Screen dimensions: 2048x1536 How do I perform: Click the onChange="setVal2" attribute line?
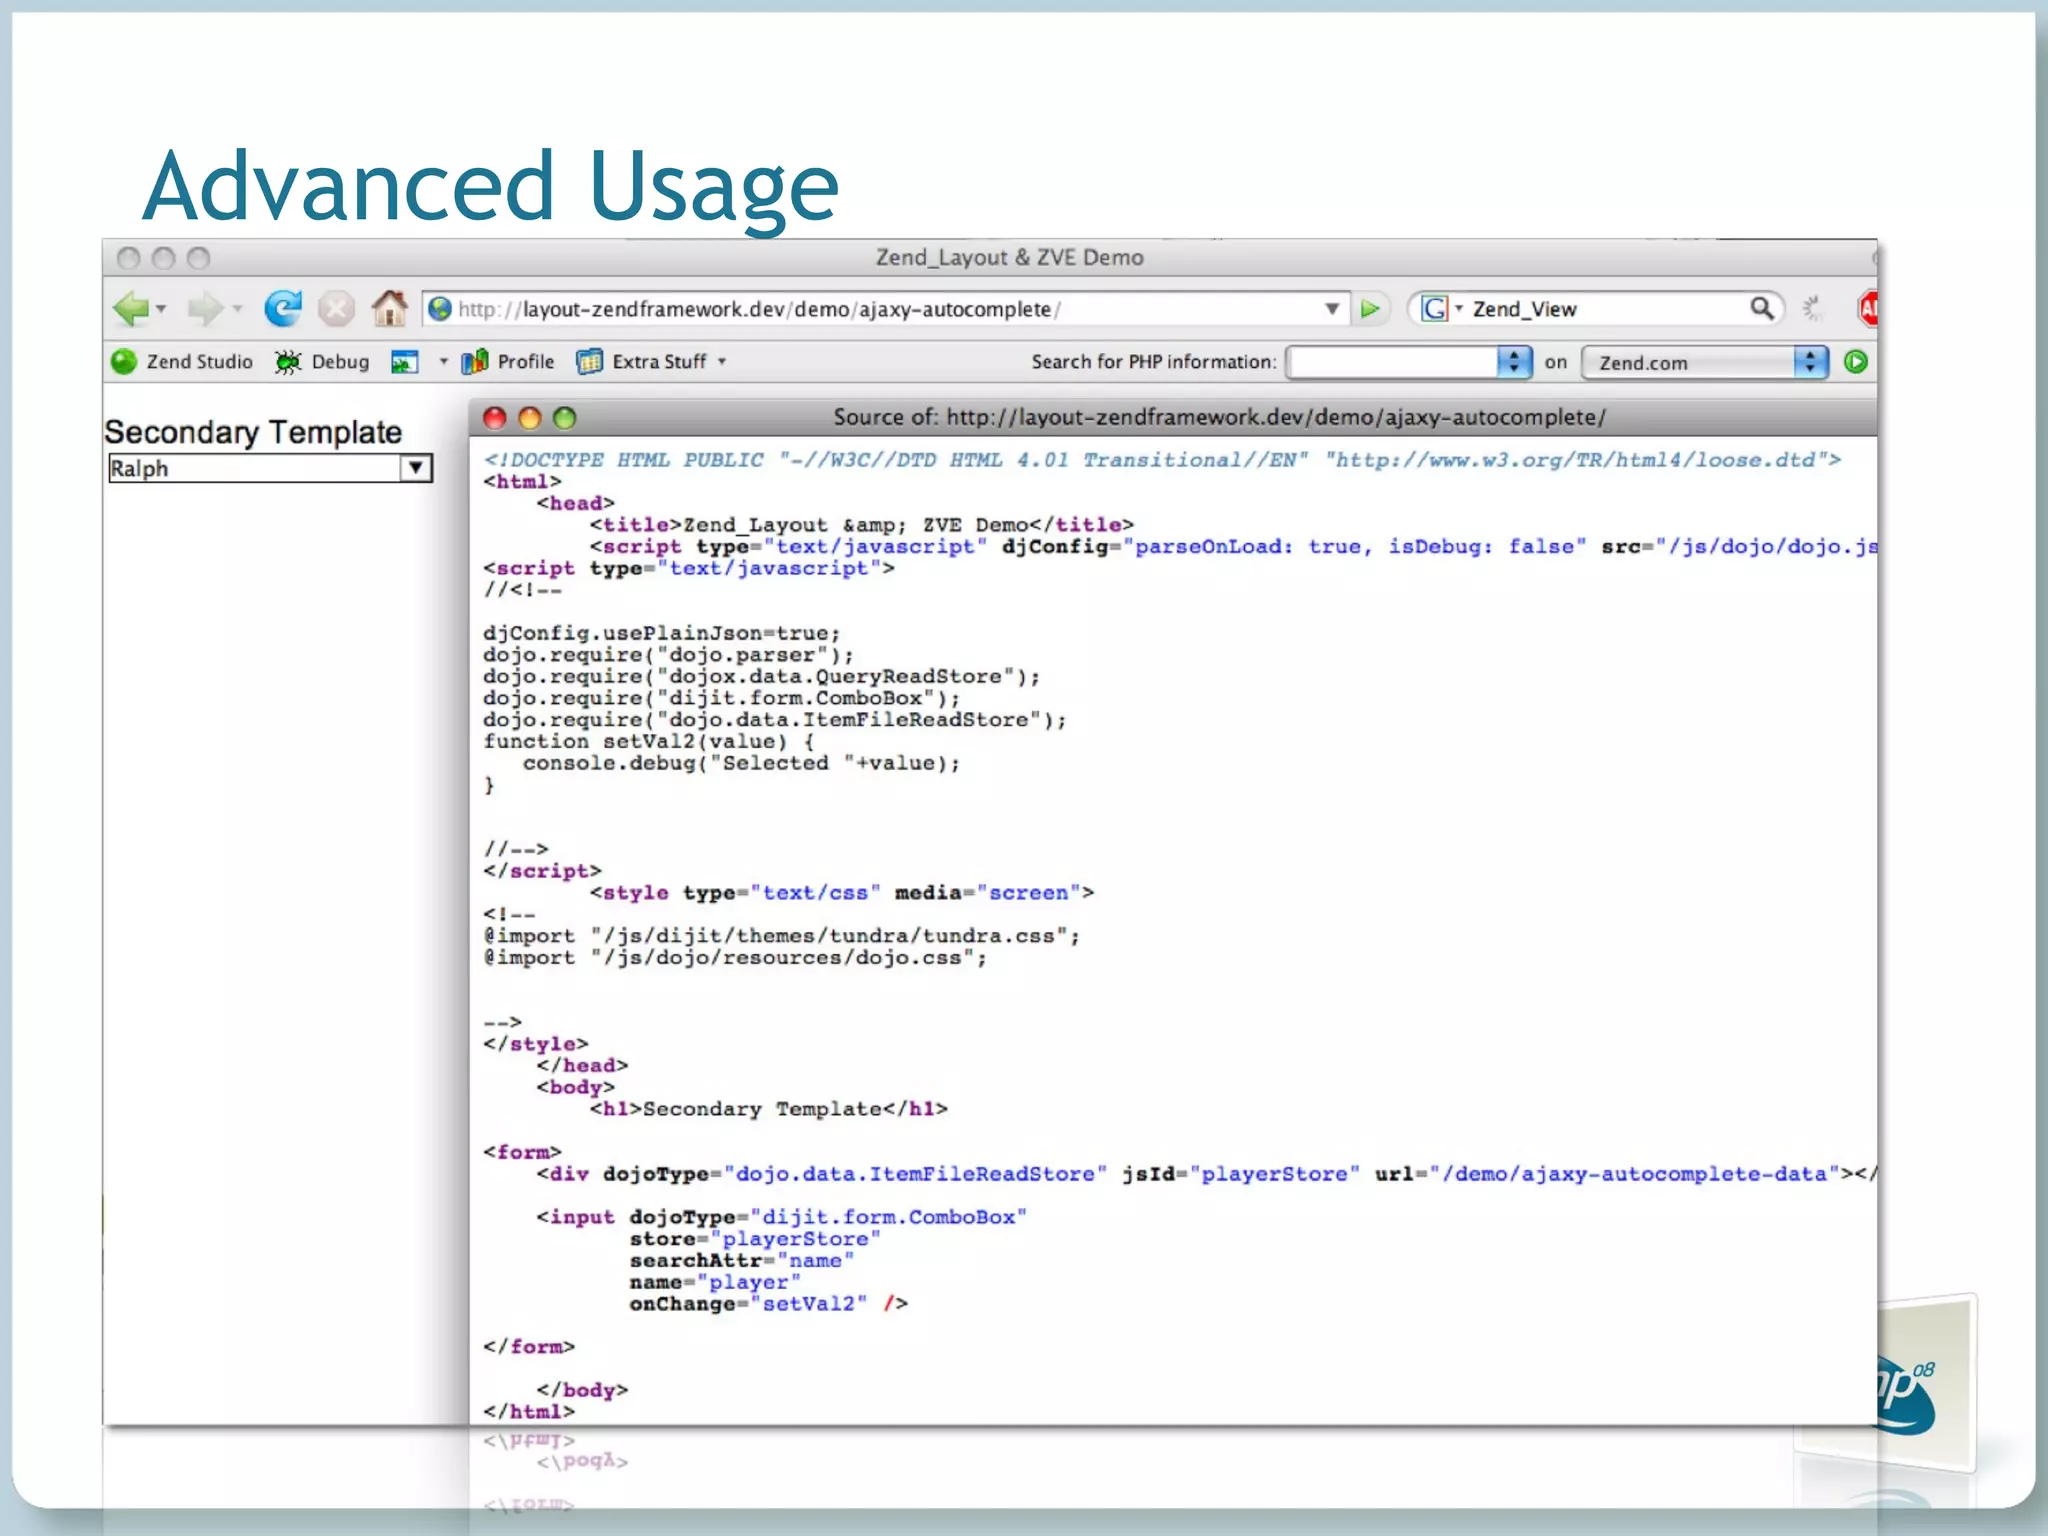click(x=768, y=1304)
